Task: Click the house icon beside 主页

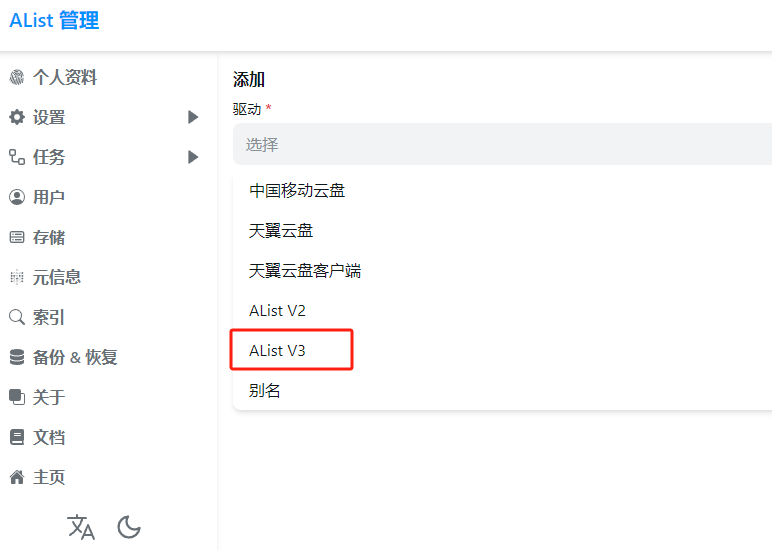Action: (x=17, y=477)
